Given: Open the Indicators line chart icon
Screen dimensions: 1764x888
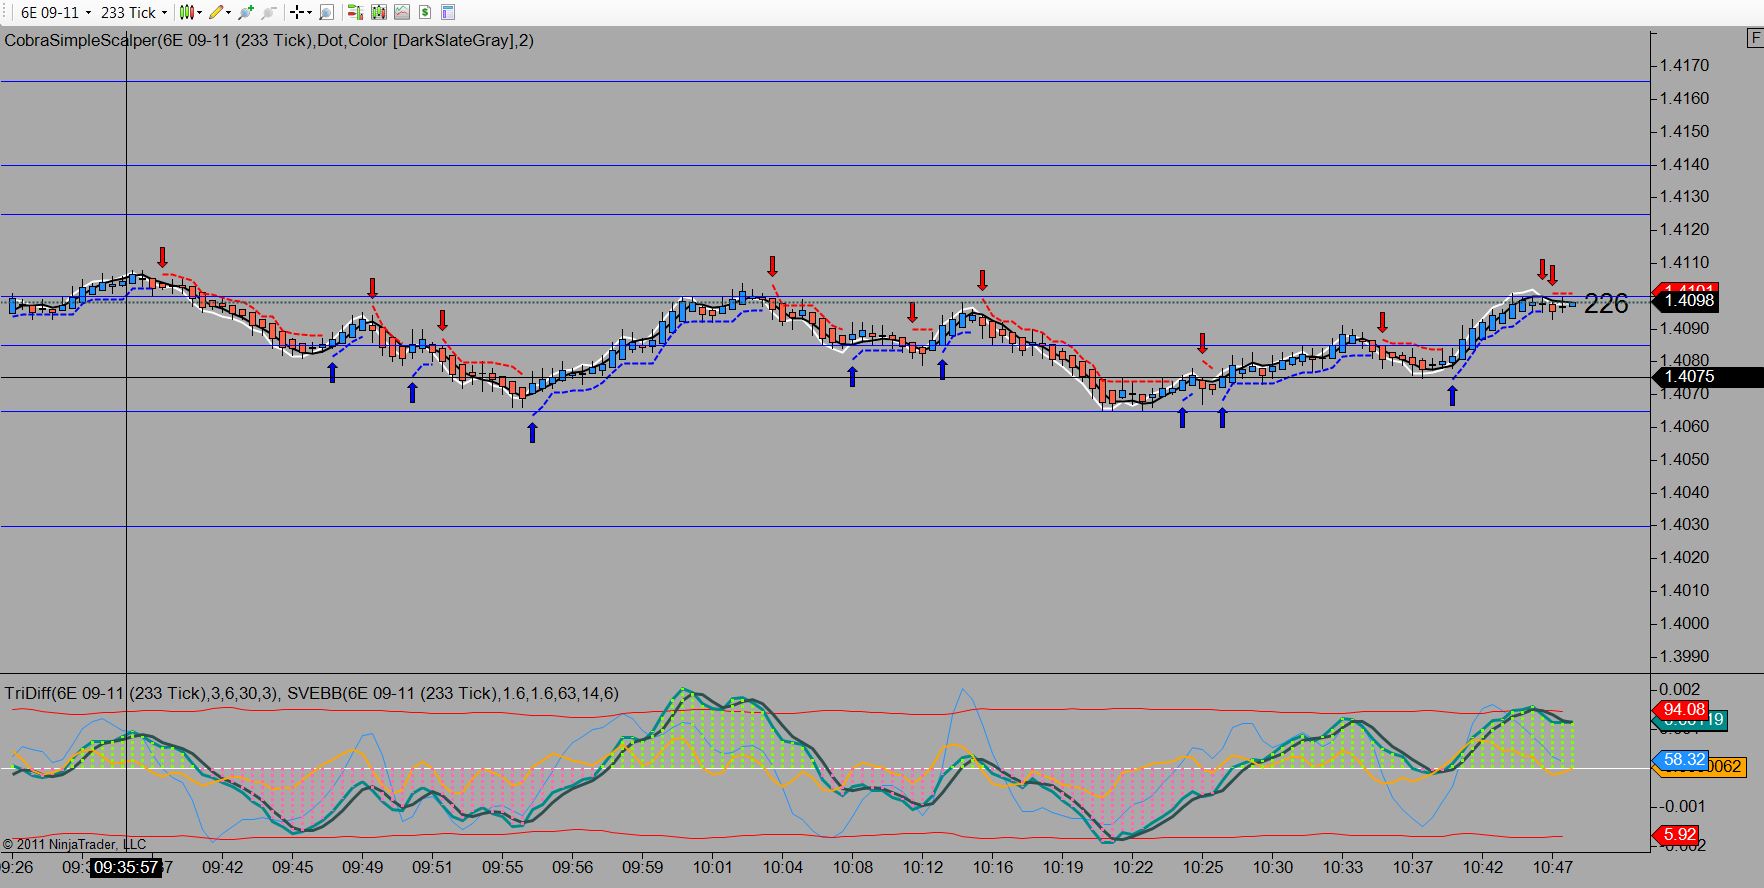Looking at the screenshot, I should point(402,12).
